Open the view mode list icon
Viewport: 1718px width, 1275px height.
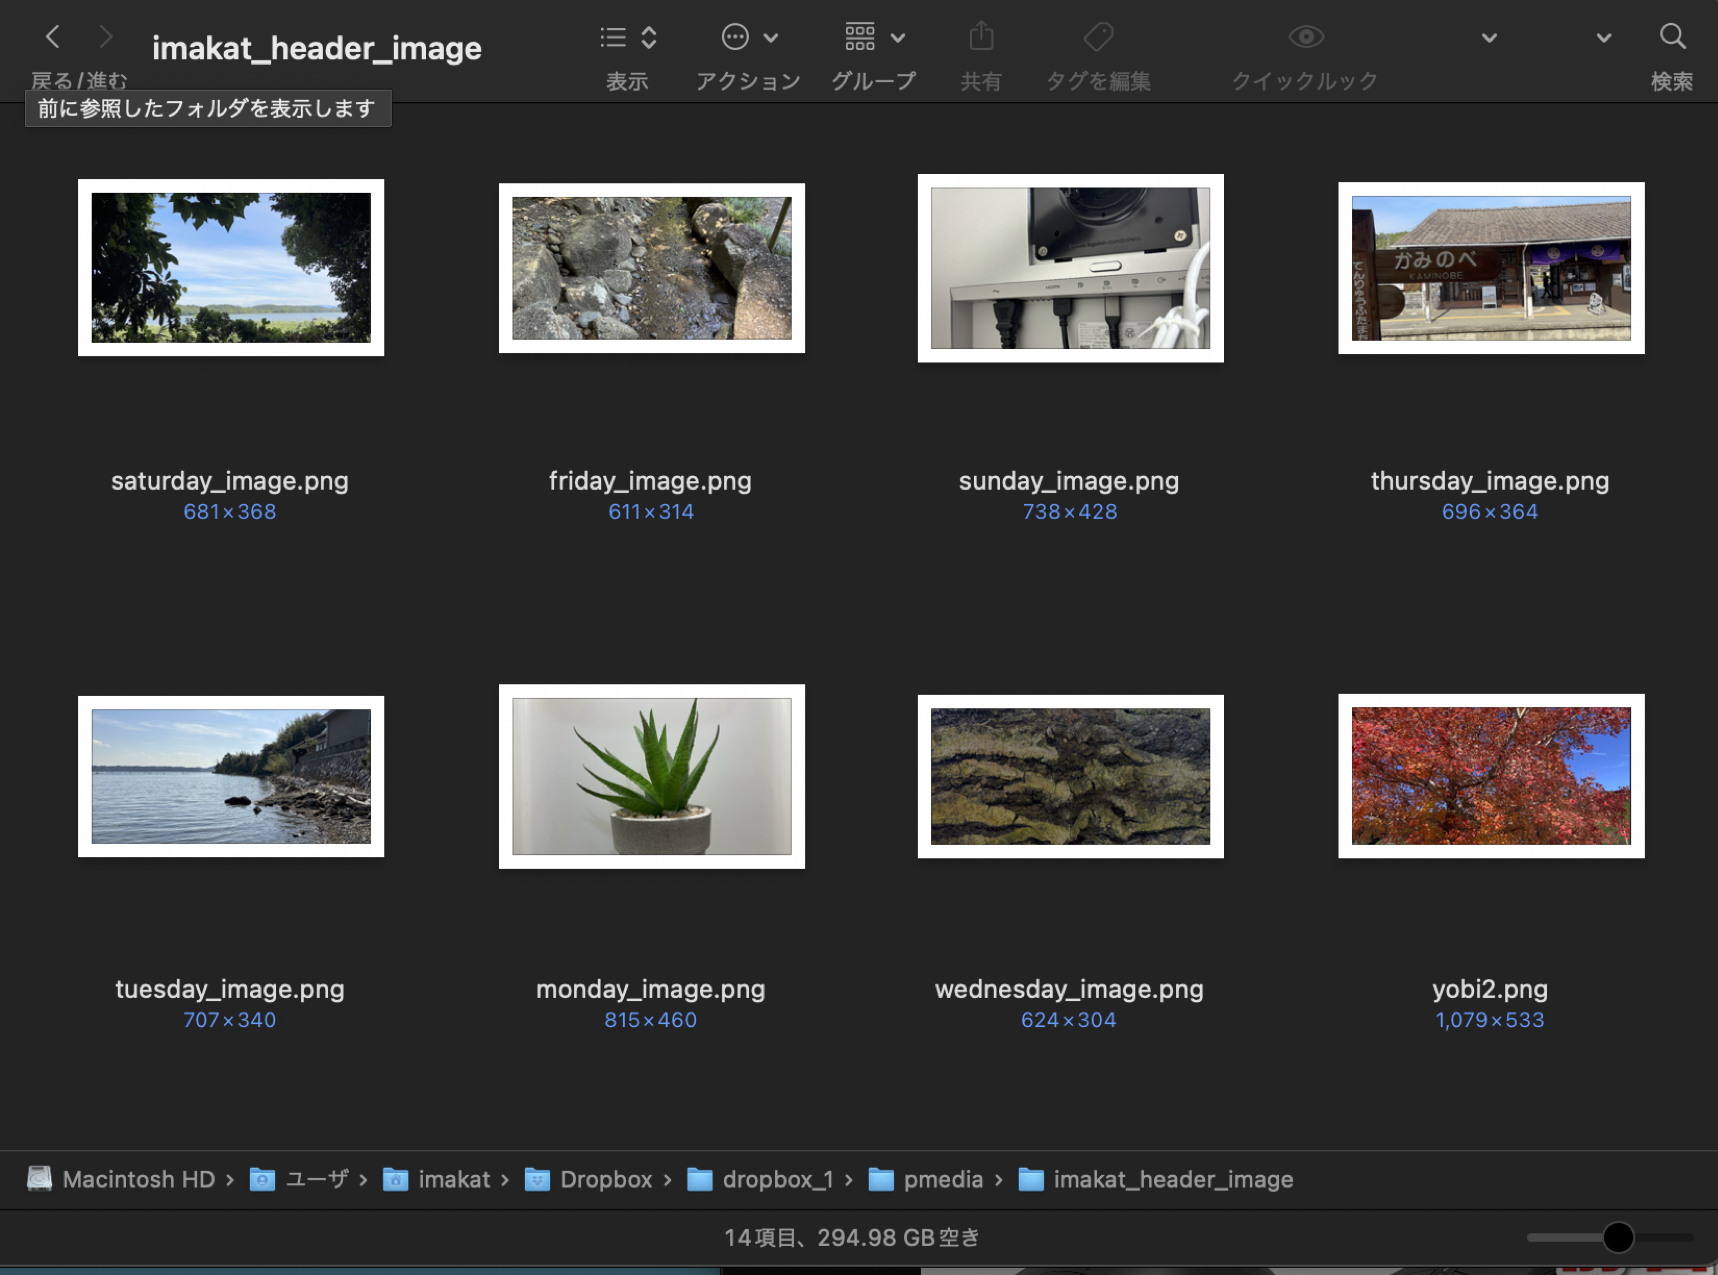point(614,38)
